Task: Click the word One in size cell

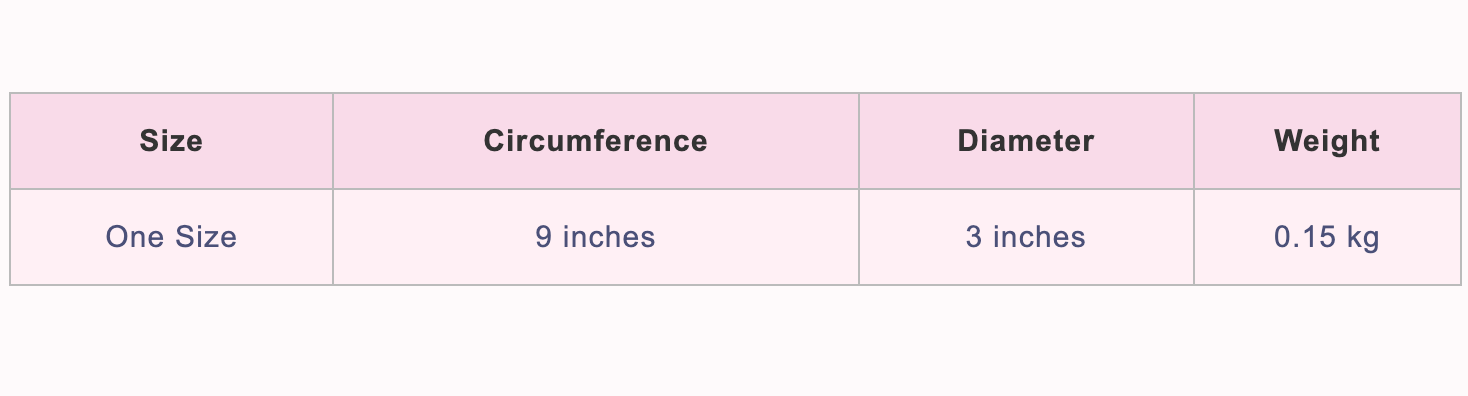Action: point(129,237)
